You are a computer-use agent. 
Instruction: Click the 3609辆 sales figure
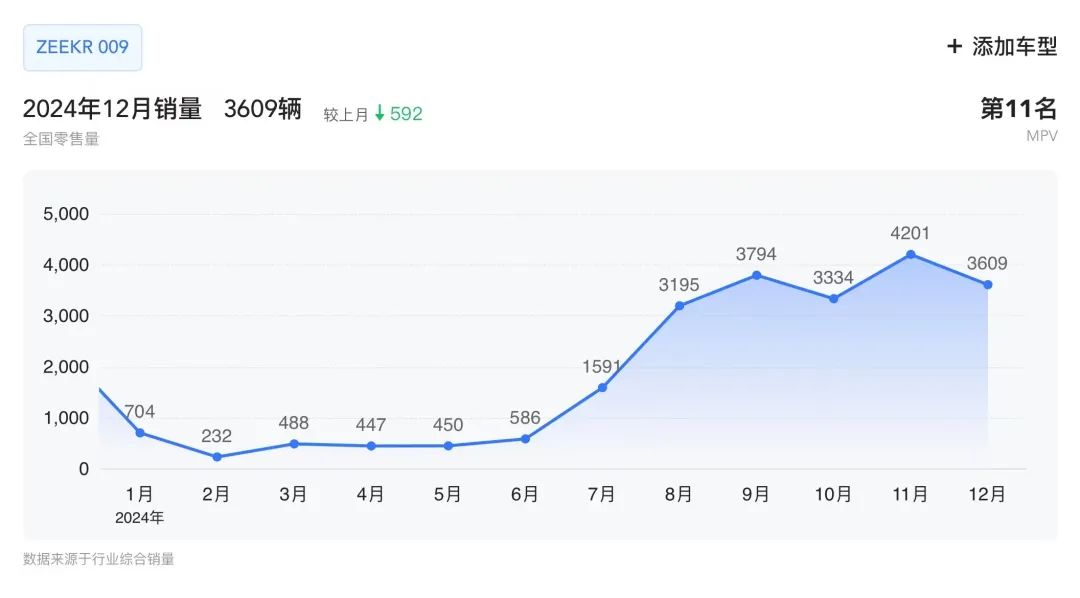[262, 109]
